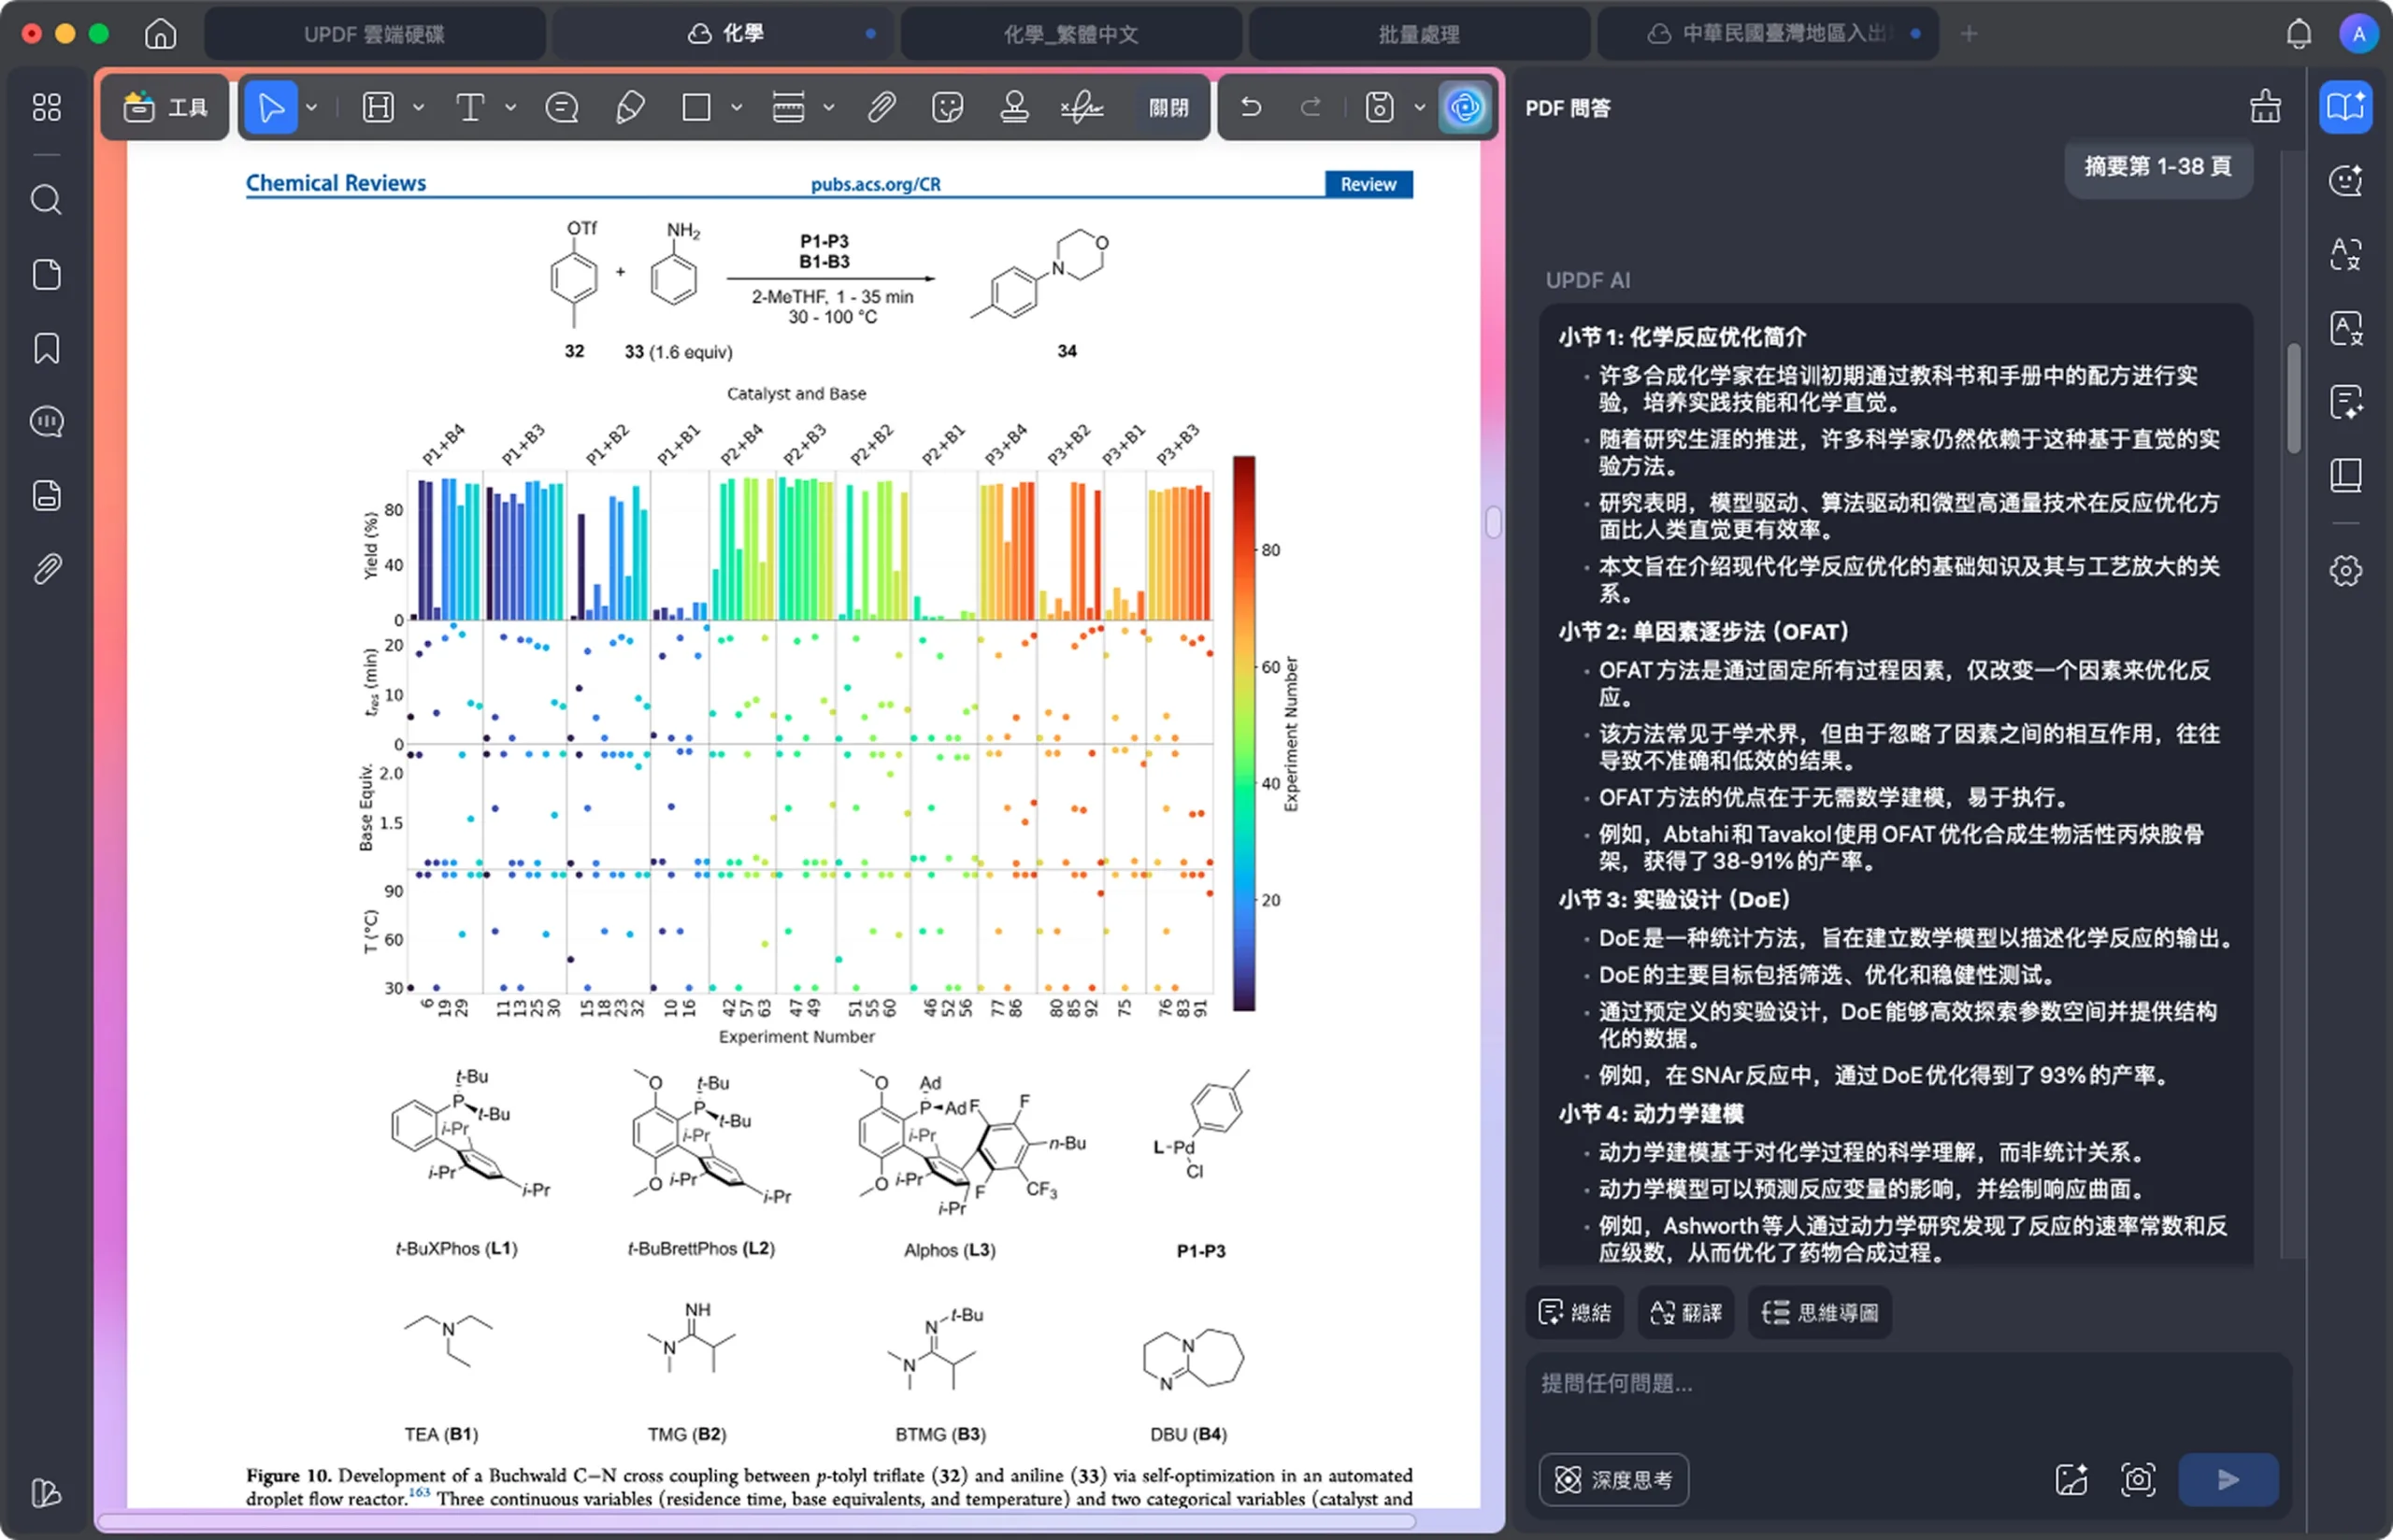
Task: Switch to the 批量處理 tab
Action: pyautogui.click(x=1418, y=34)
